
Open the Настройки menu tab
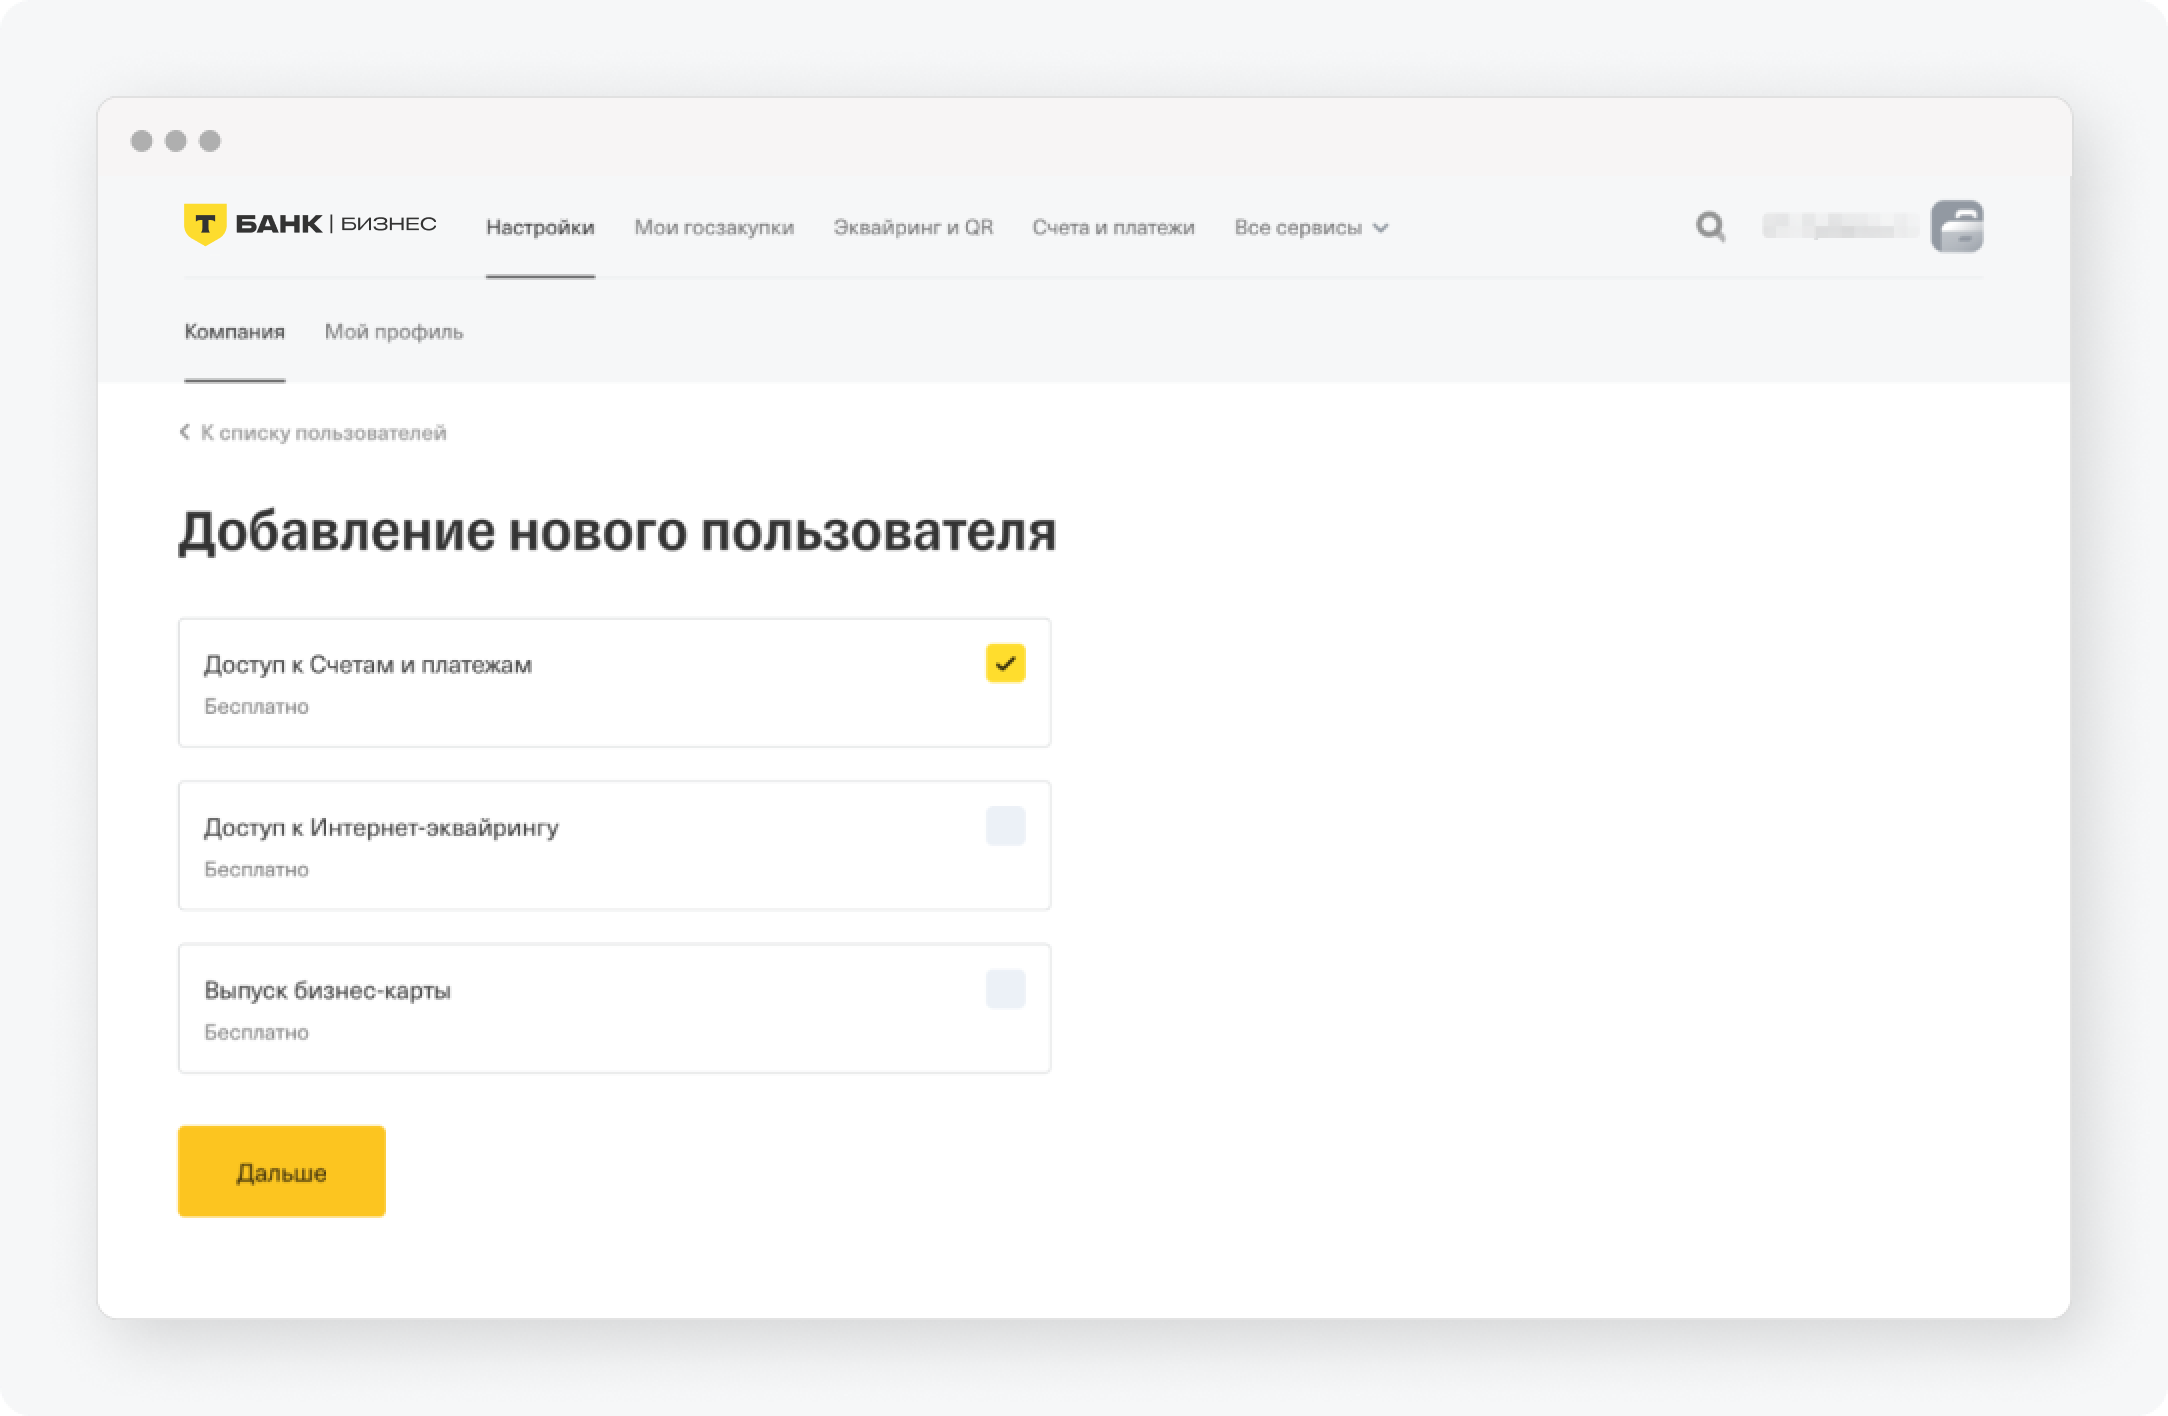[540, 227]
